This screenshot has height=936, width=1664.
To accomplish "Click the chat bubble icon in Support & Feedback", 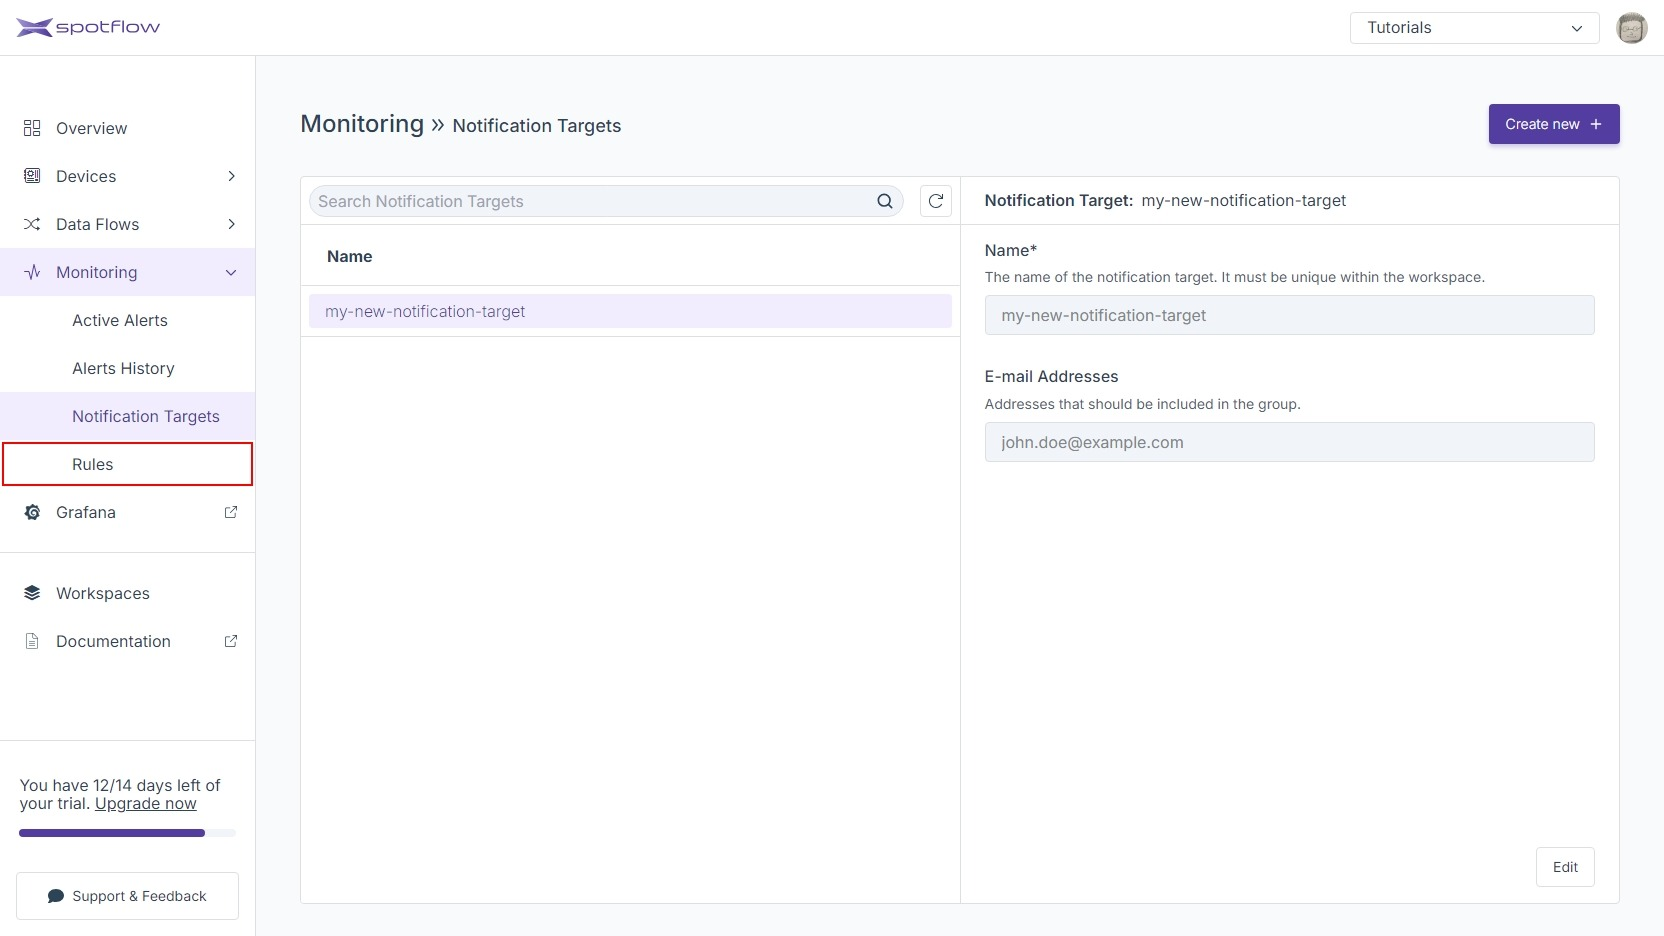I will click(x=56, y=896).
